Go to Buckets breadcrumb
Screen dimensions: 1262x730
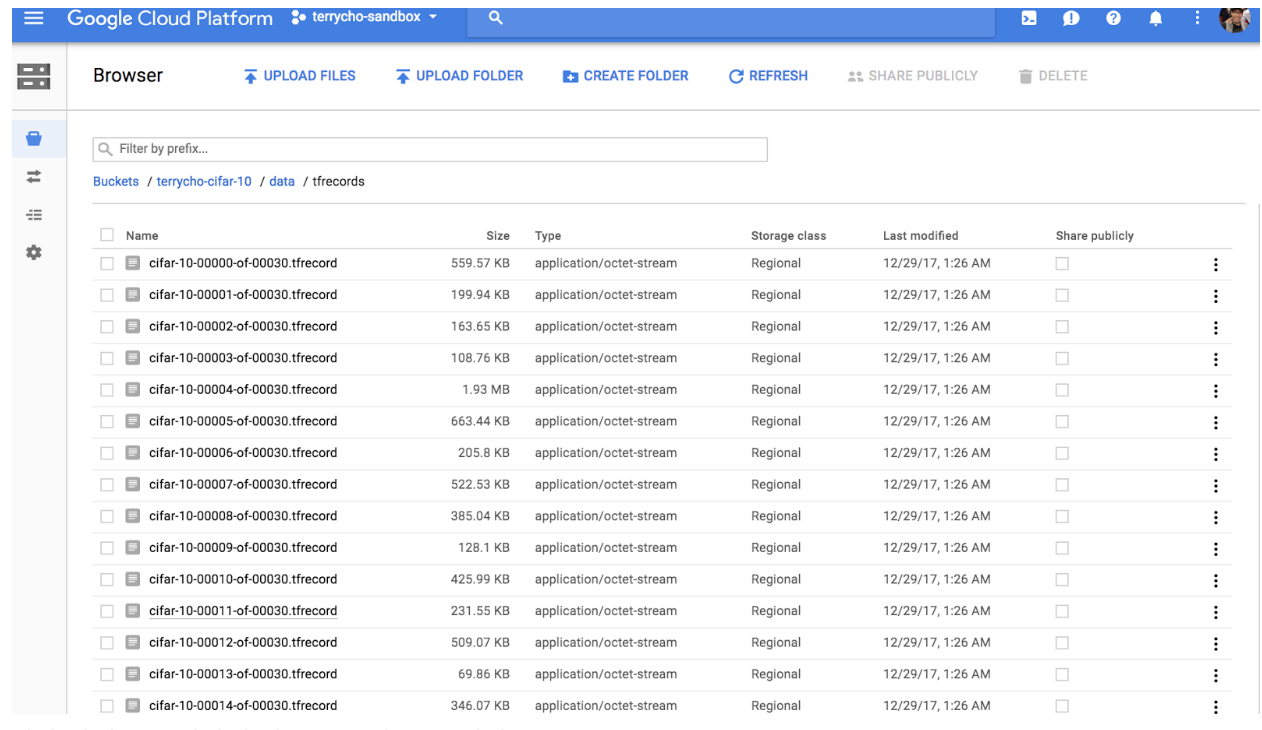[116, 182]
